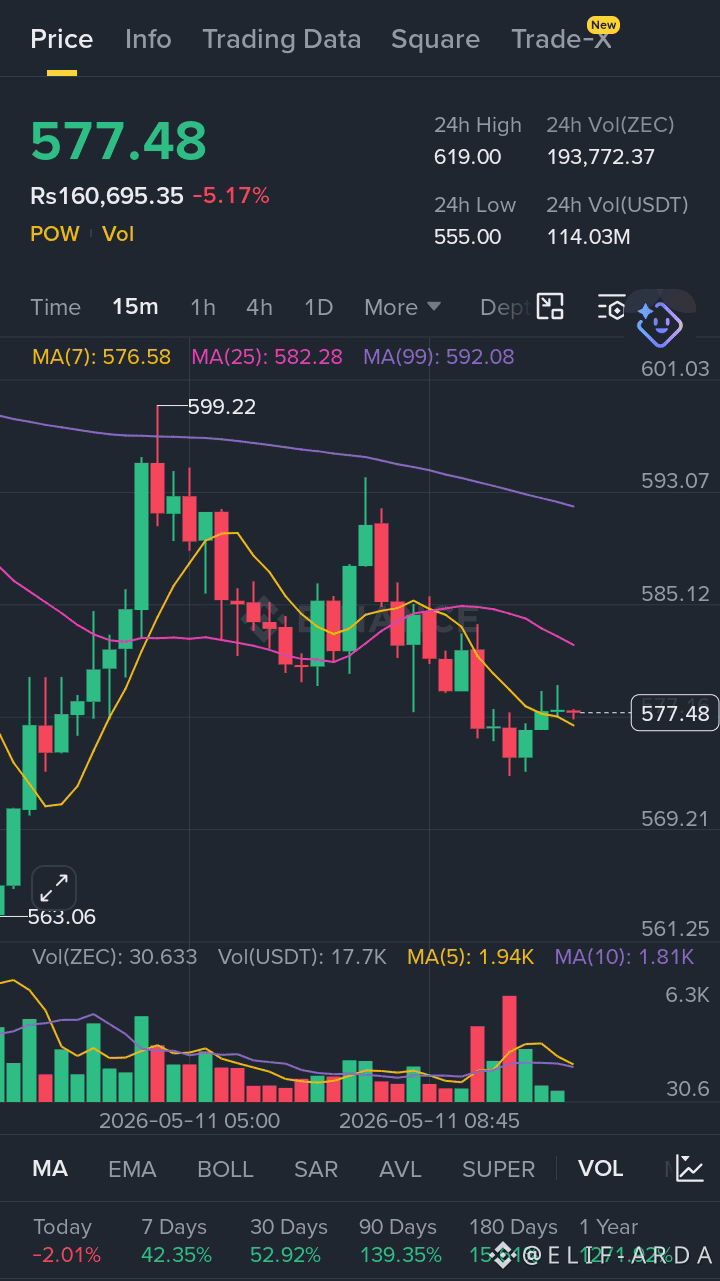Open the Trade-X tab
The width and height of the screenshot is (720, 1281).
point(561,39)
